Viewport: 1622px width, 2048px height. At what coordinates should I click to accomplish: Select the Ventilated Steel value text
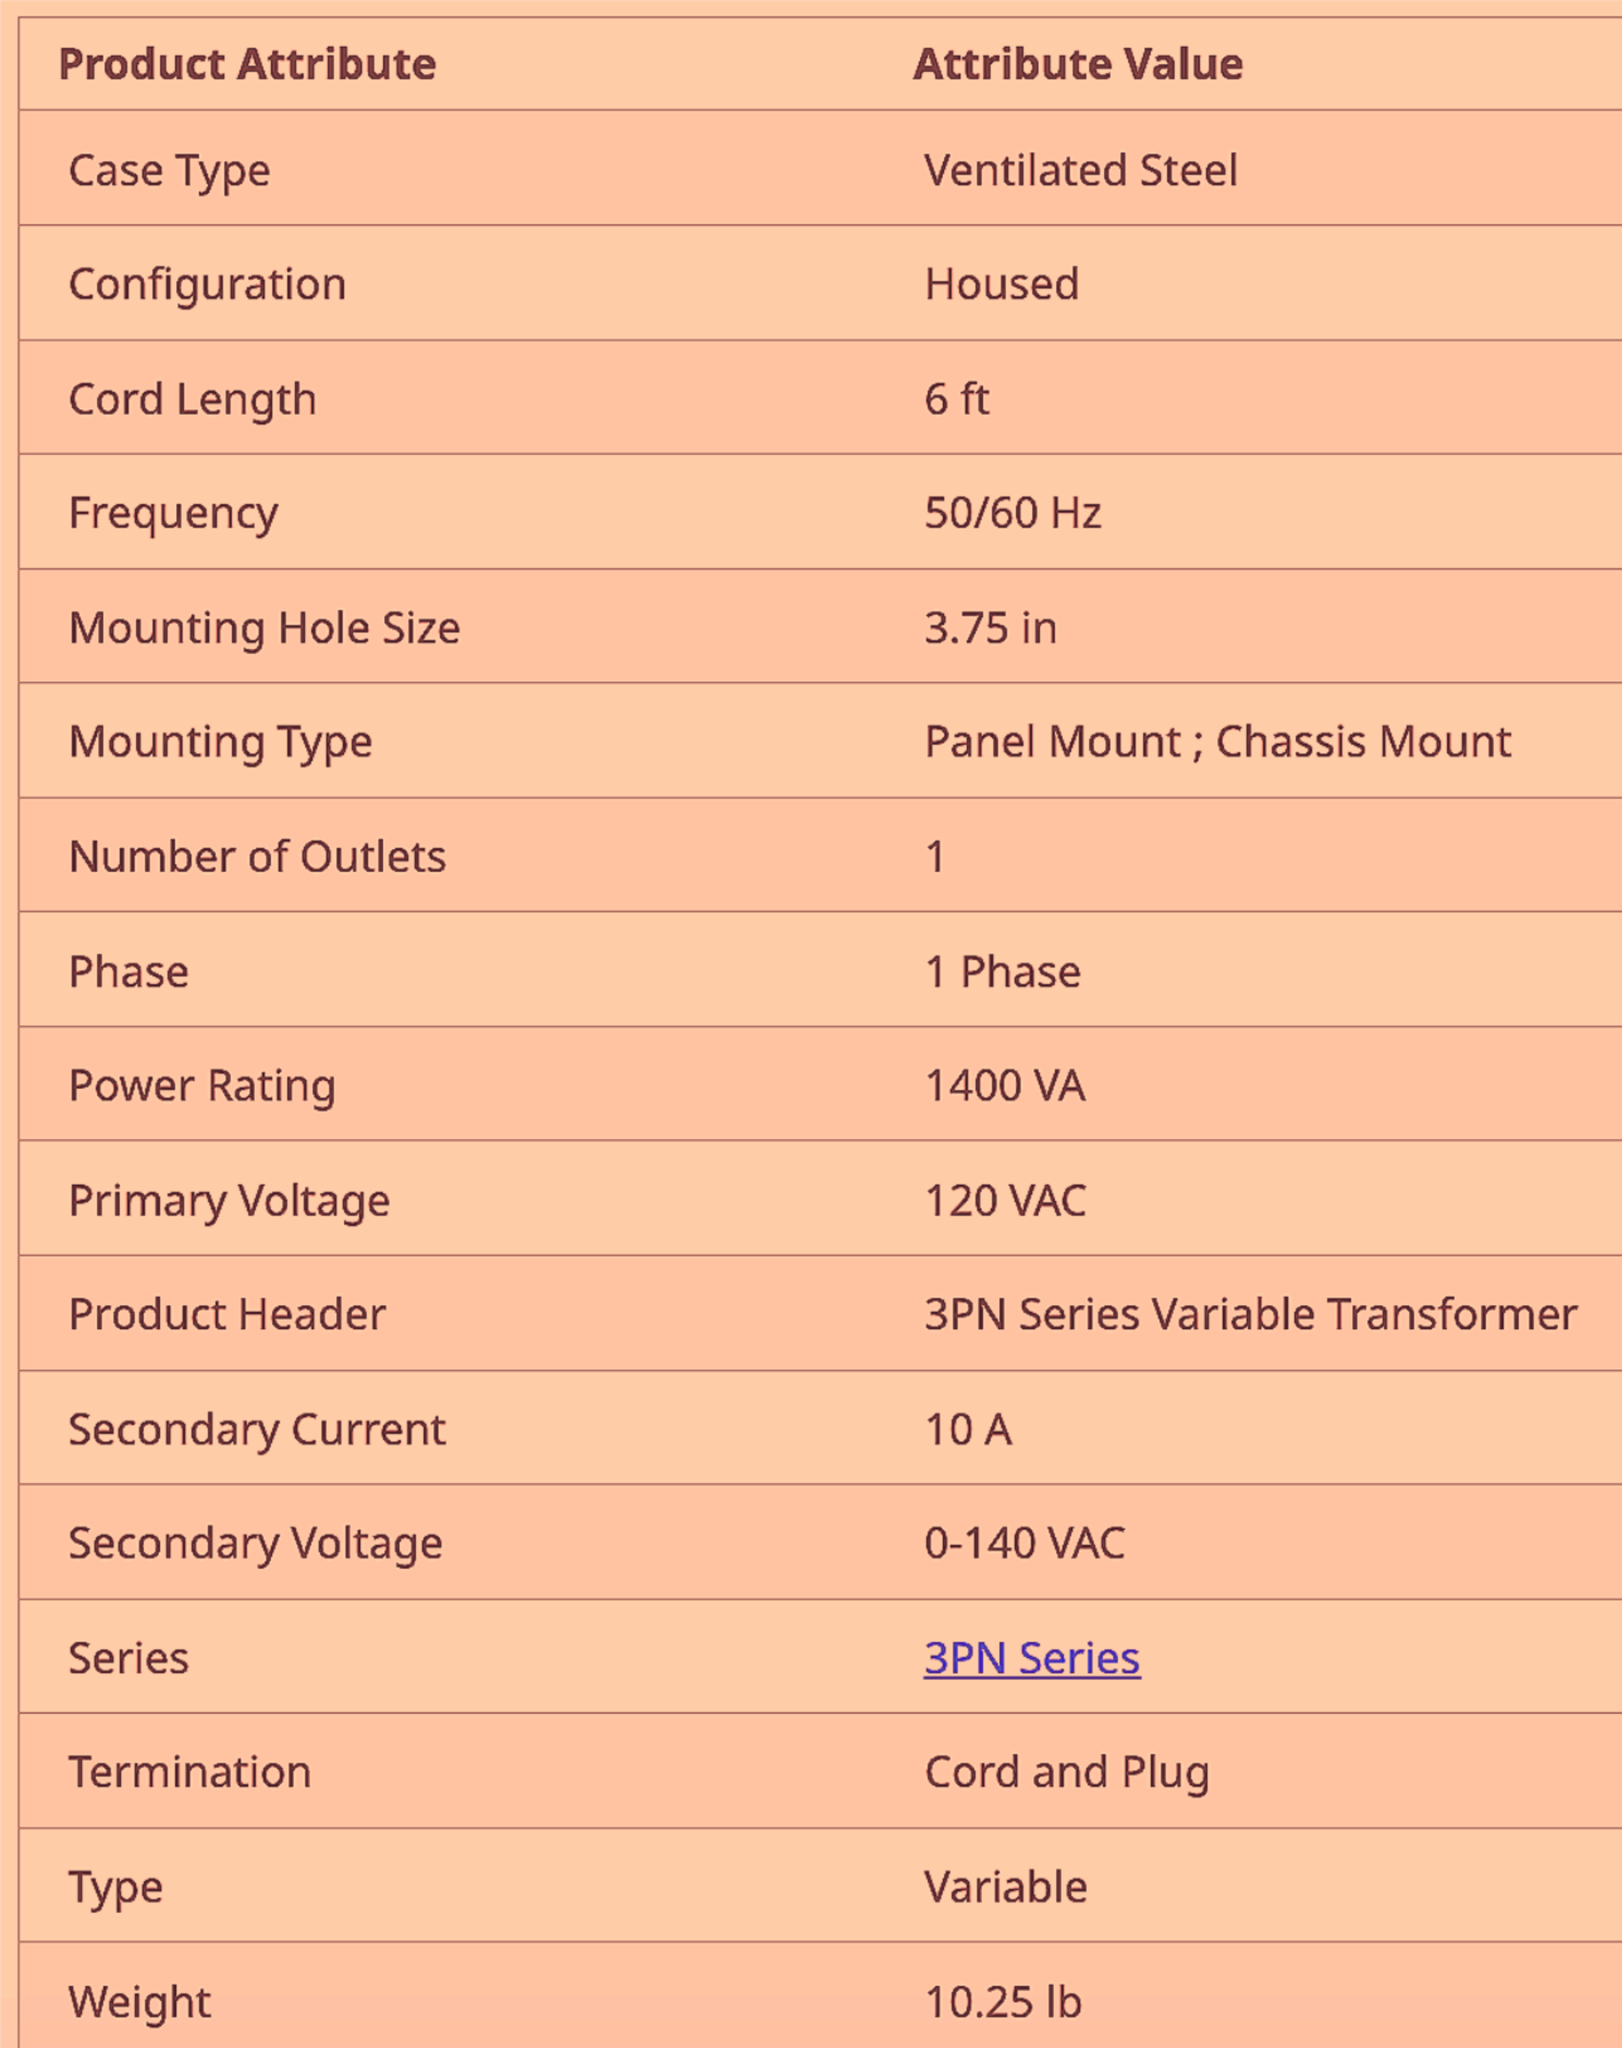tap(1080, 170)
